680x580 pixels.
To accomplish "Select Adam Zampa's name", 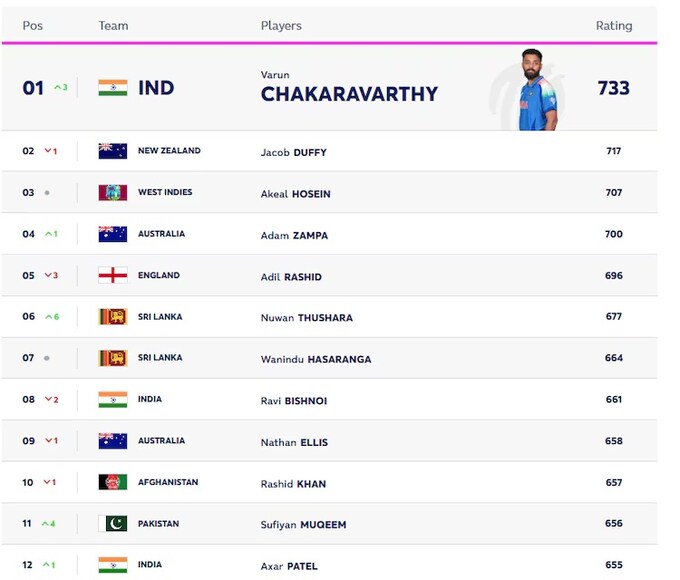I will click(x=294, y=235).
